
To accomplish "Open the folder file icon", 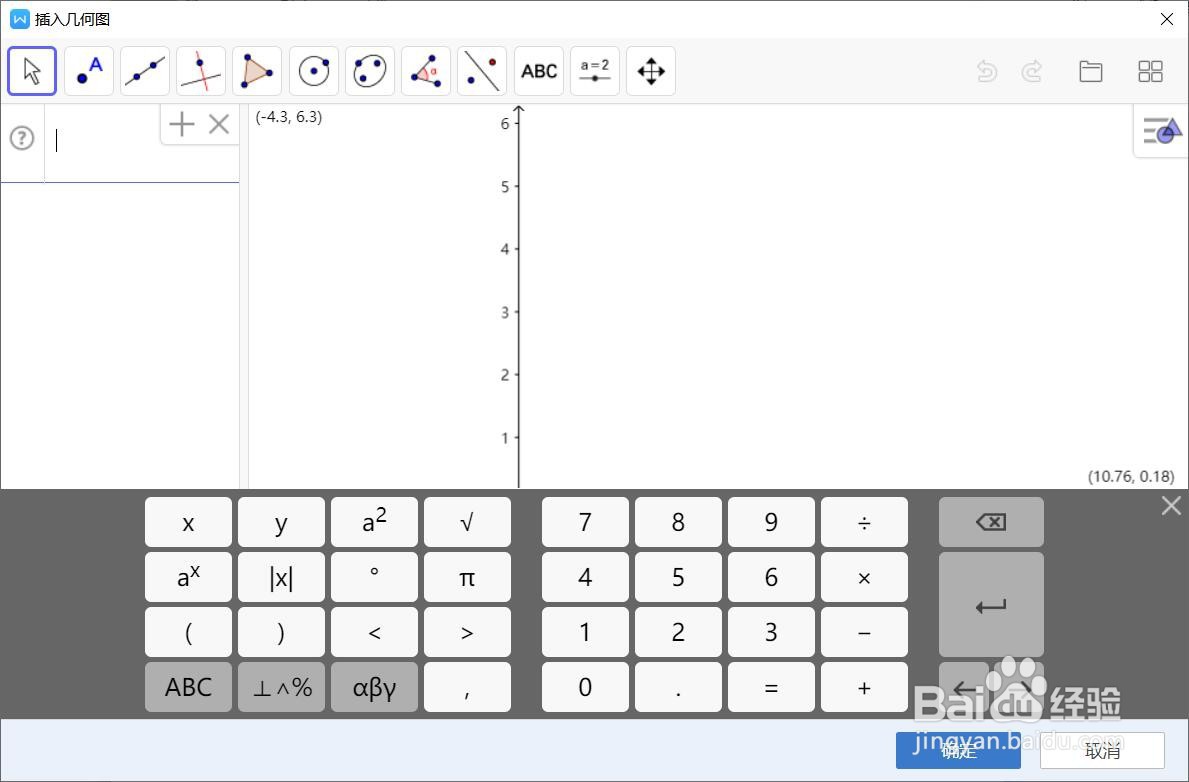I will click(x=1090, y=71).
